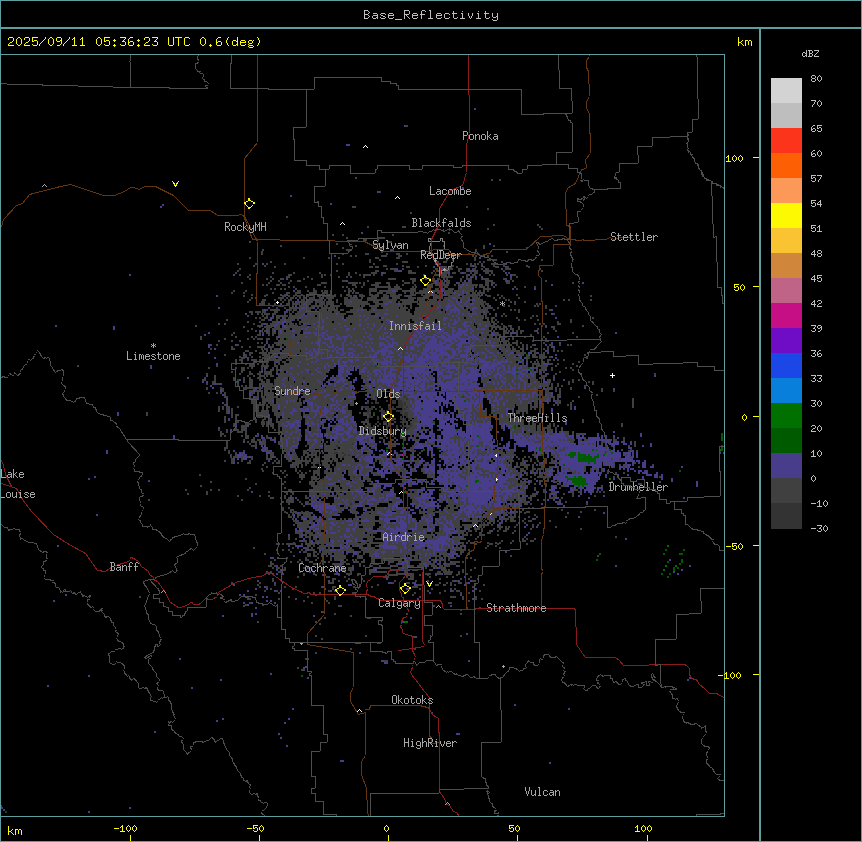862x842 pixels.
Task: Select the Olds label
Action: [388, 394]
